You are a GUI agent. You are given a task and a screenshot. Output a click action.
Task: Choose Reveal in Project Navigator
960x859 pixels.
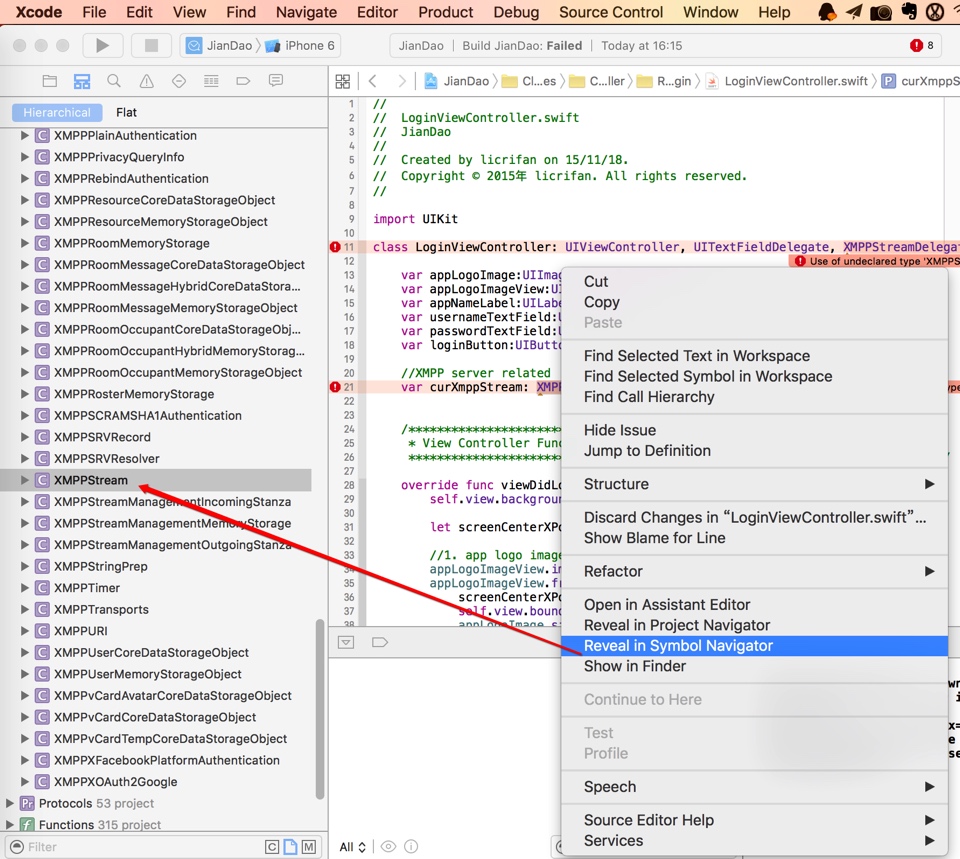754,625
